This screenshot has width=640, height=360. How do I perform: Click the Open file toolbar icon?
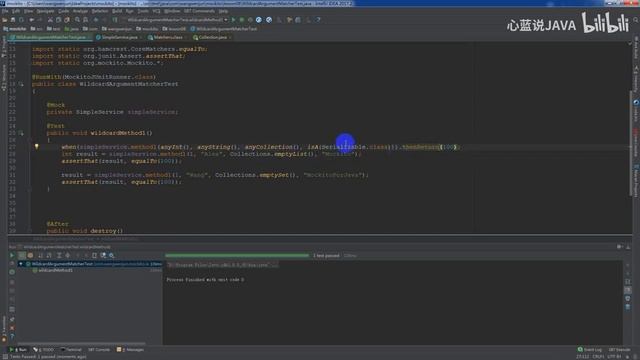pyautogui.click(x=5, y=20)
